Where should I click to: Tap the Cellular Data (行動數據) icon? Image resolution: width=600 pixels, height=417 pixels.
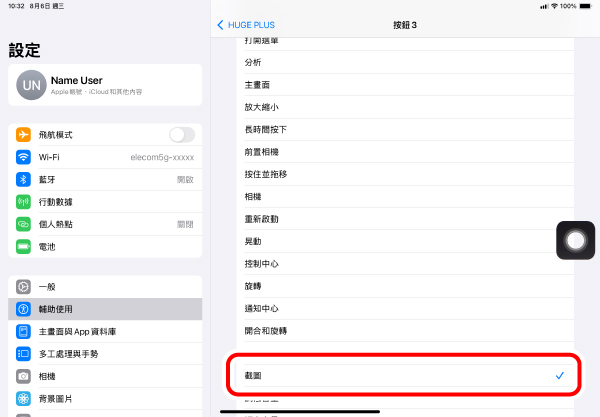(24, 202)
